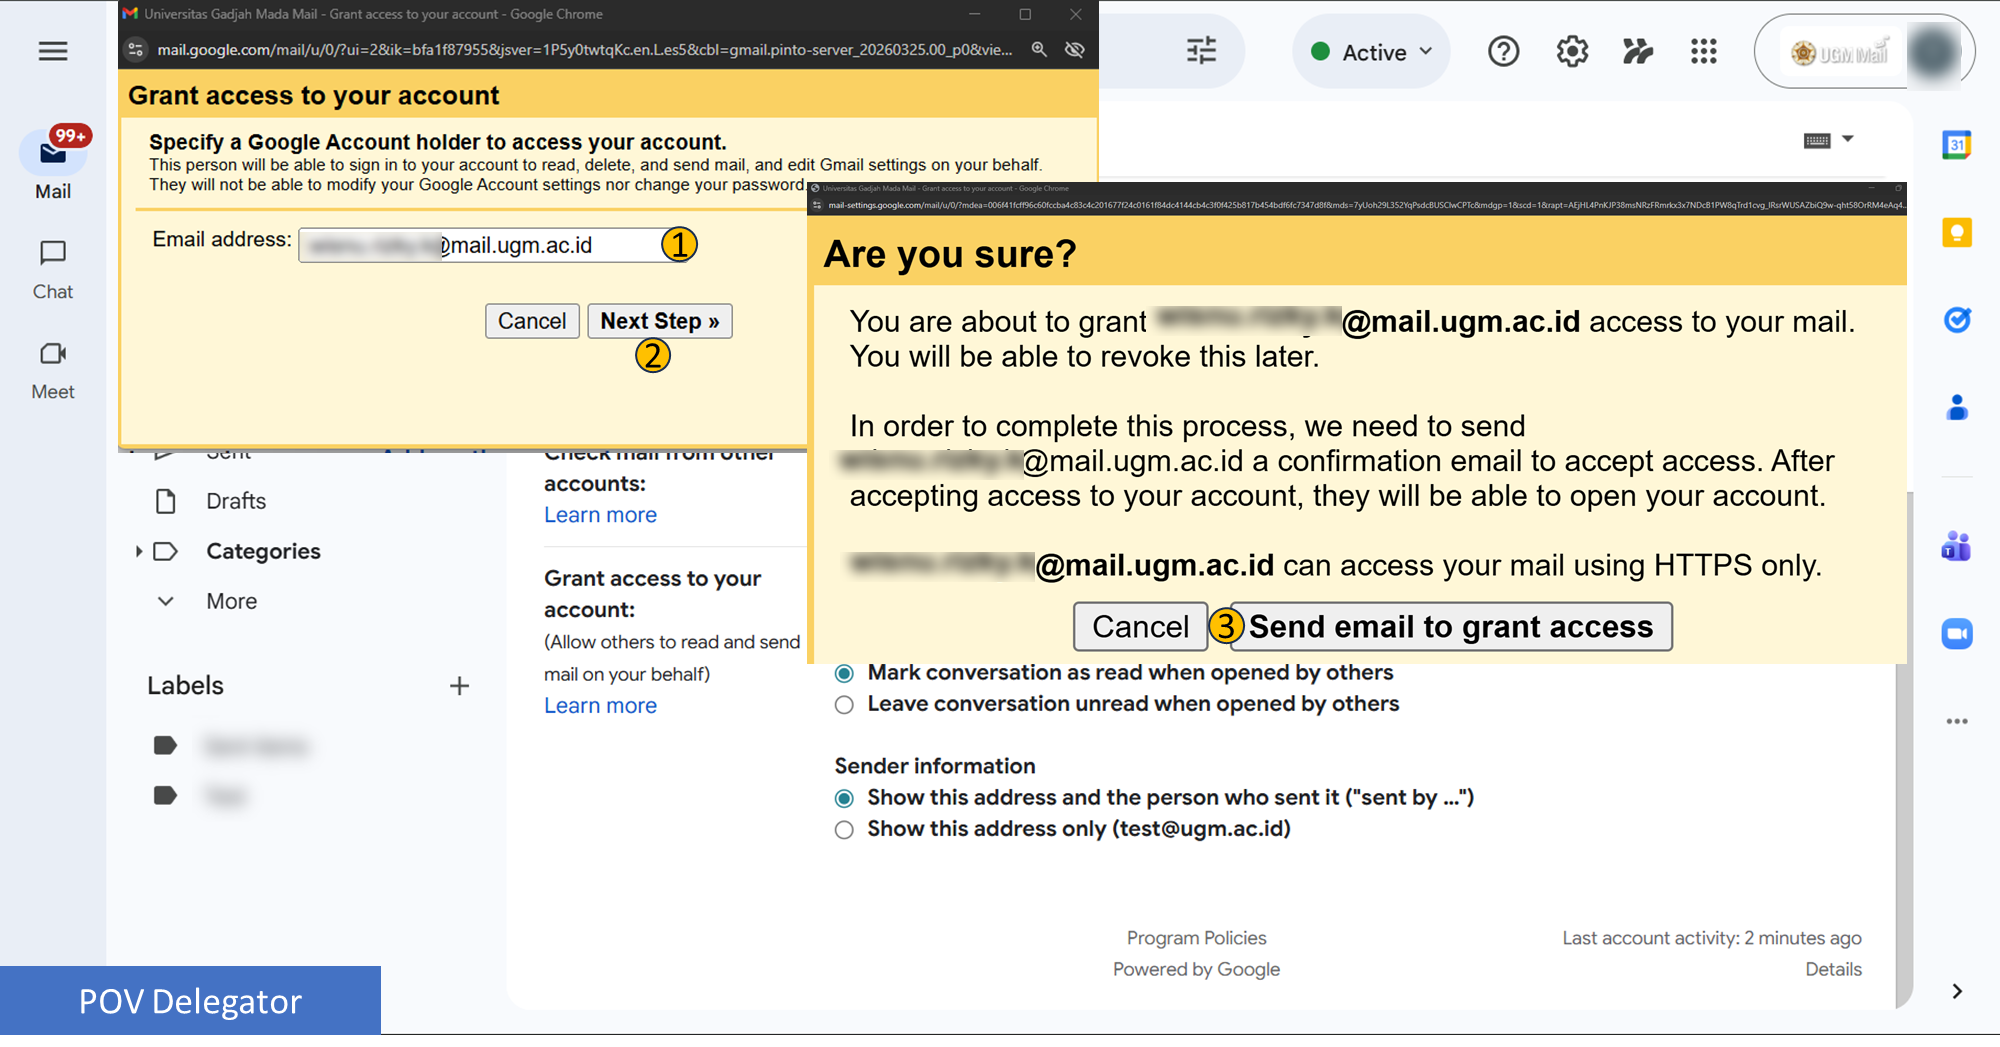Expand the Categories label tree
The image size is (2000, 1047).
(139, 552)
